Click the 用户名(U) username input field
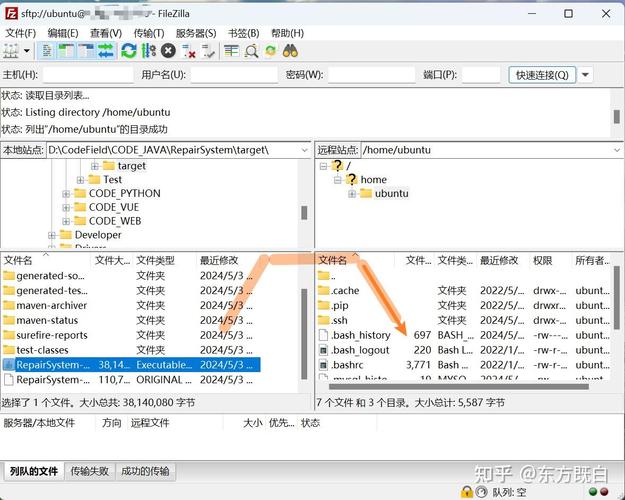Viewport: 625px width, 500px height. pos(234,75)
